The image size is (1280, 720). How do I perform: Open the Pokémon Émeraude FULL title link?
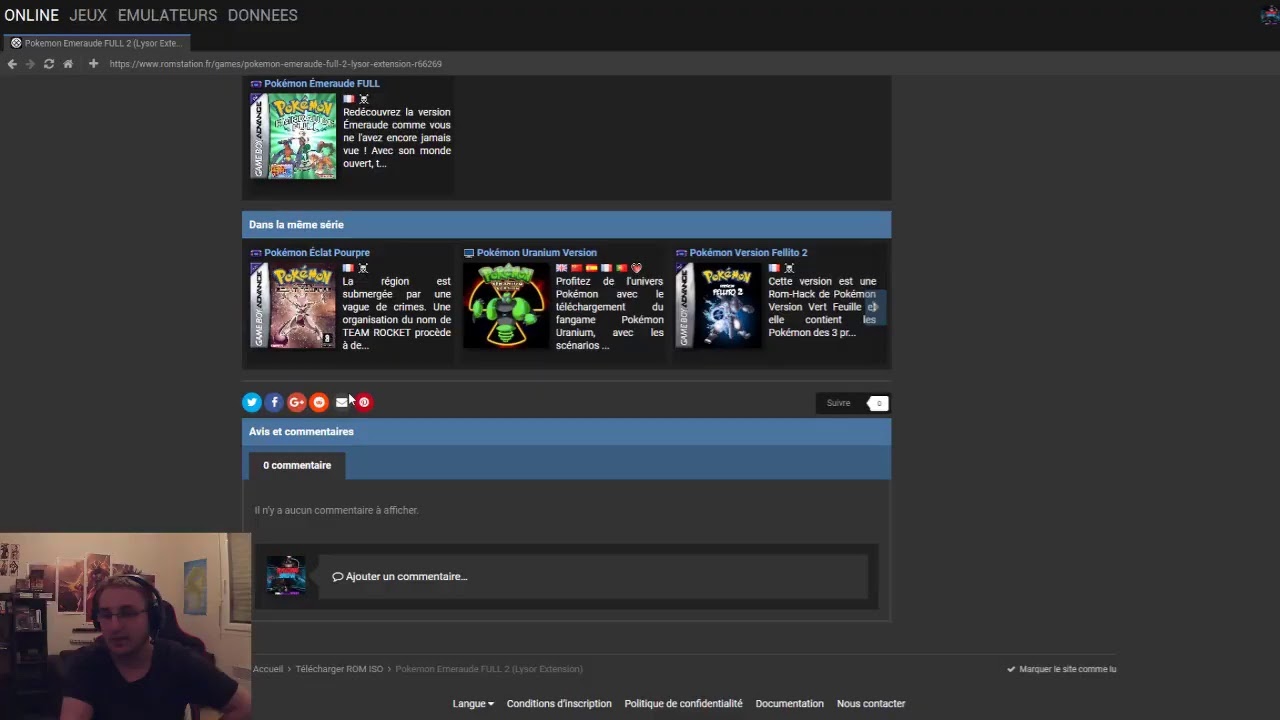(321, 83)
